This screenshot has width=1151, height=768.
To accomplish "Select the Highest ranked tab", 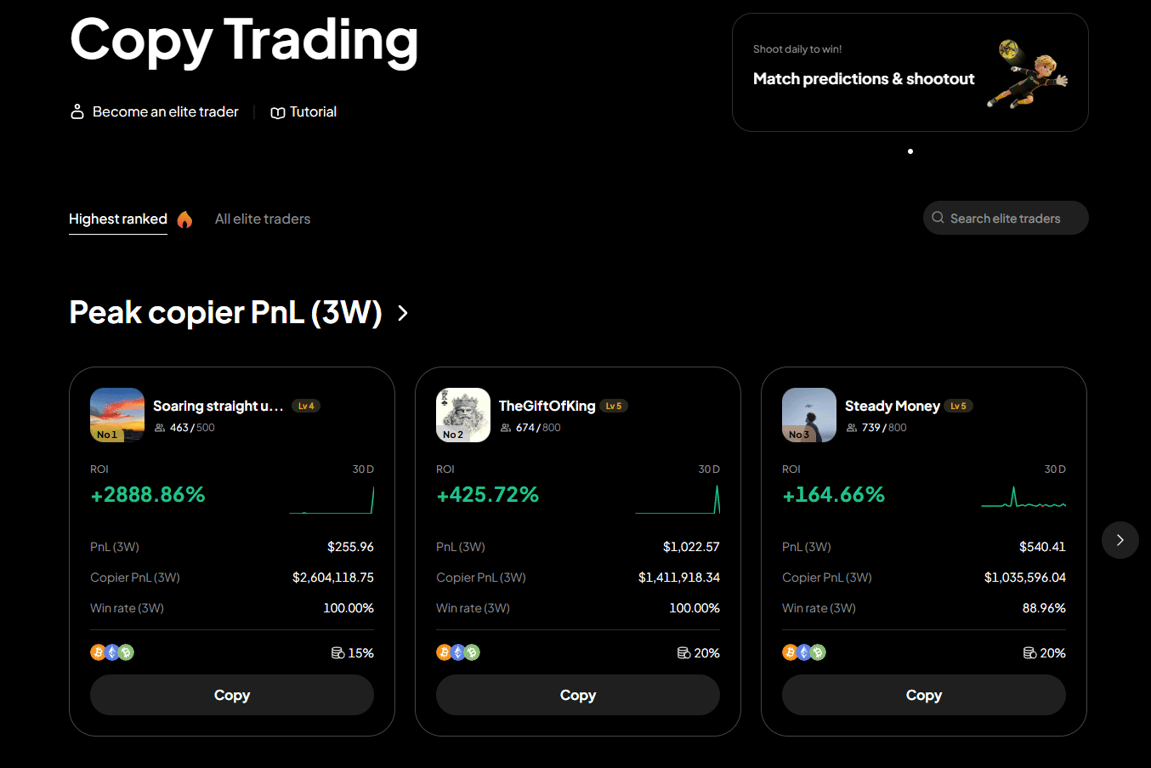I will coord(117,218).
